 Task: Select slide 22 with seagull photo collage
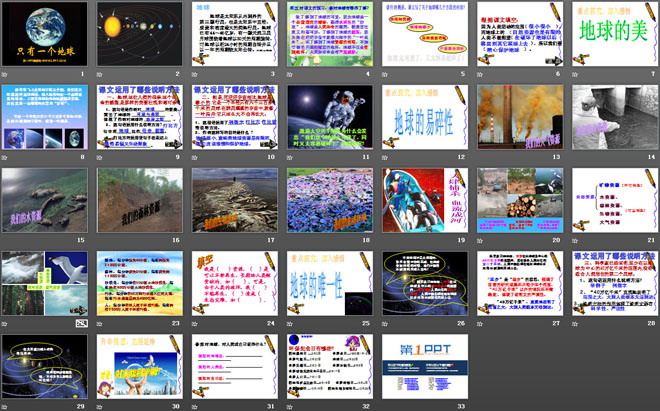tap(45, 283)
